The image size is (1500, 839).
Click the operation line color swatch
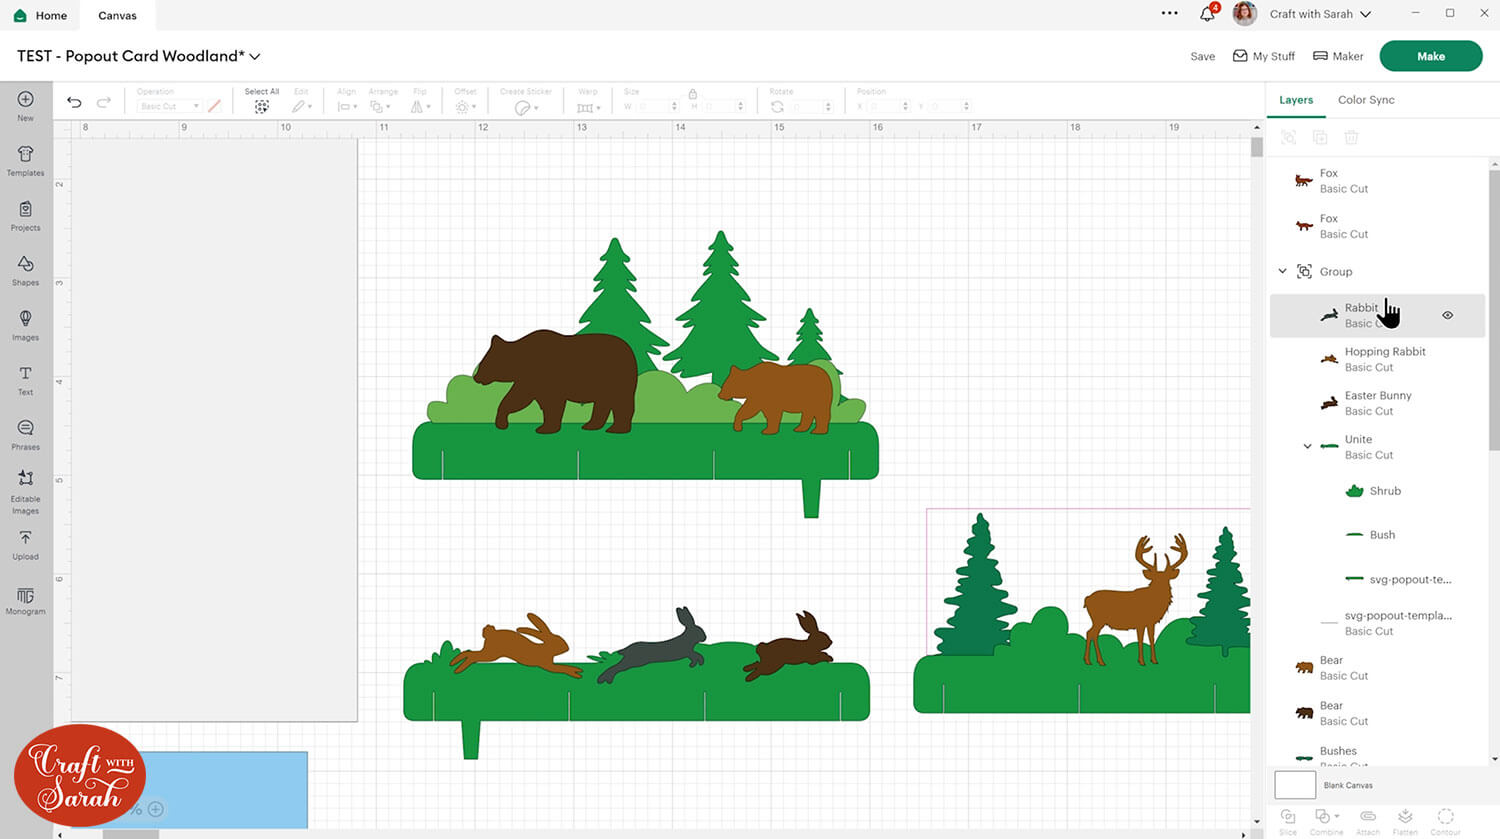214,106
